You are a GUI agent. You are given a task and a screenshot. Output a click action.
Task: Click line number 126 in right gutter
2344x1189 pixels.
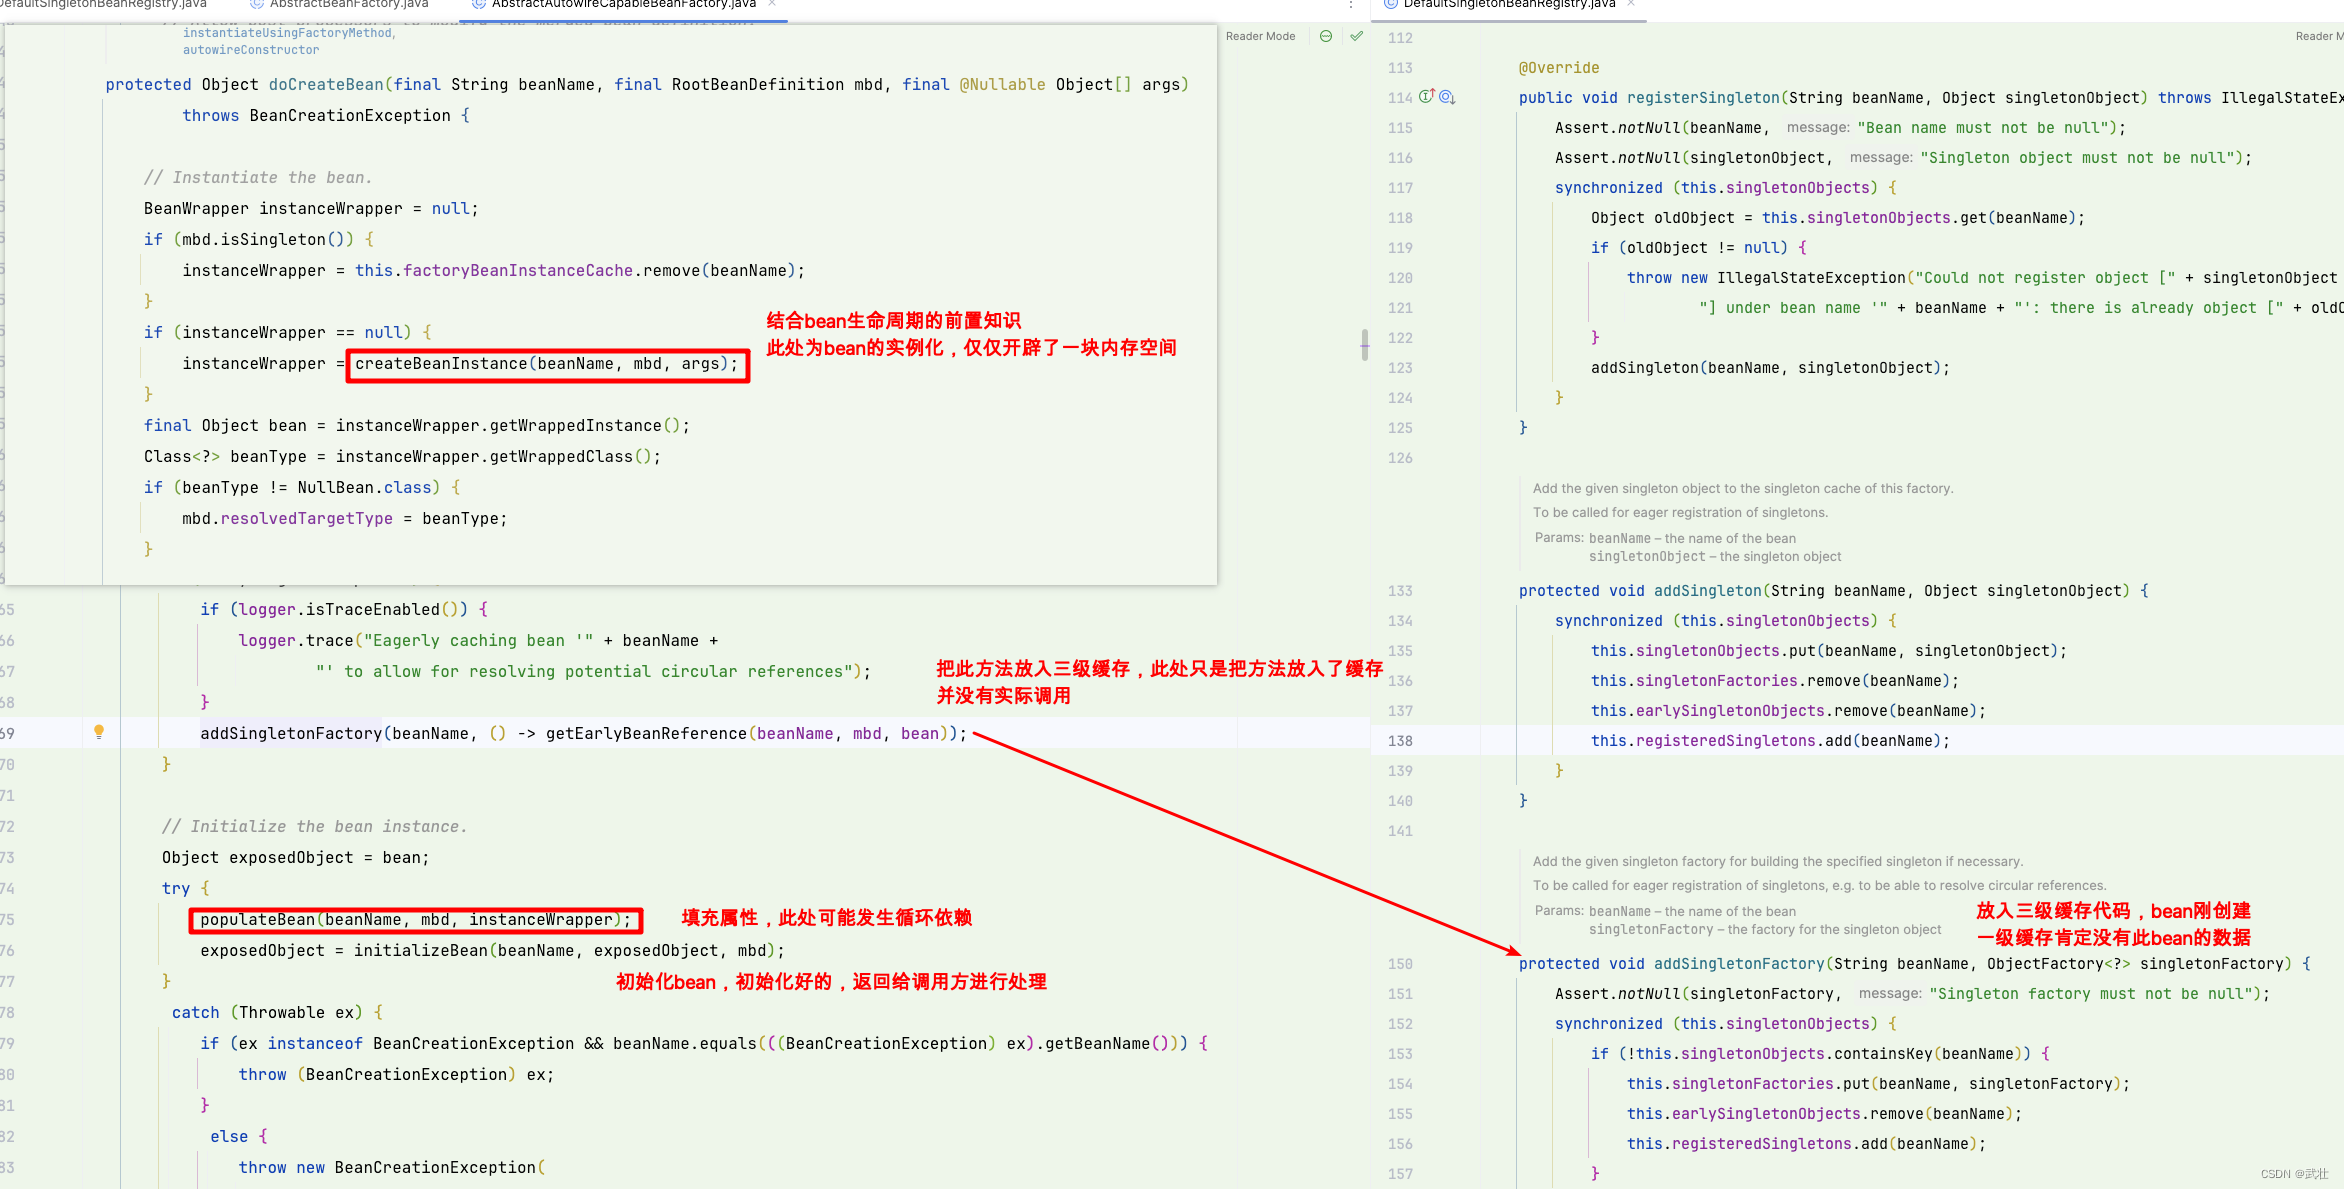point(1400,458)
